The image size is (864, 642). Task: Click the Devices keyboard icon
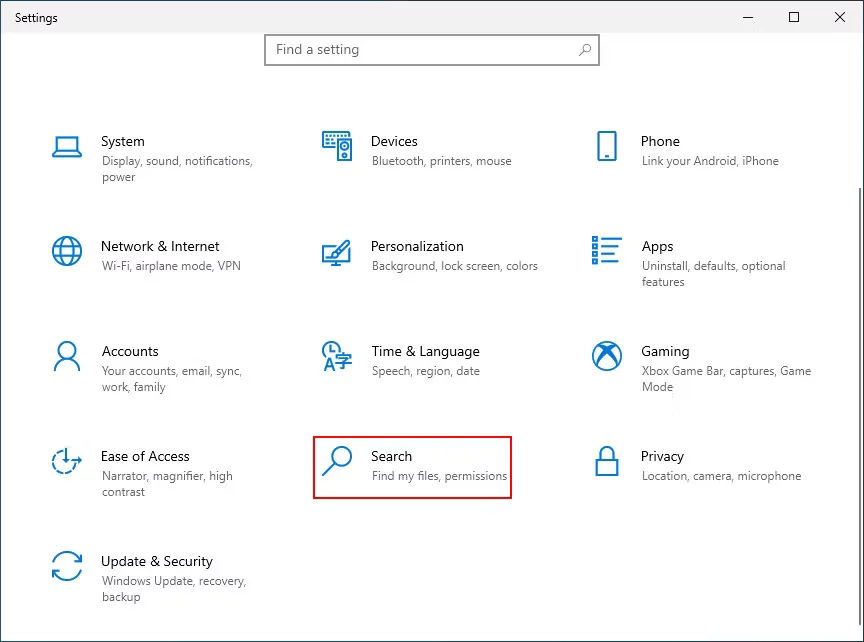click(x=336, y=146)
